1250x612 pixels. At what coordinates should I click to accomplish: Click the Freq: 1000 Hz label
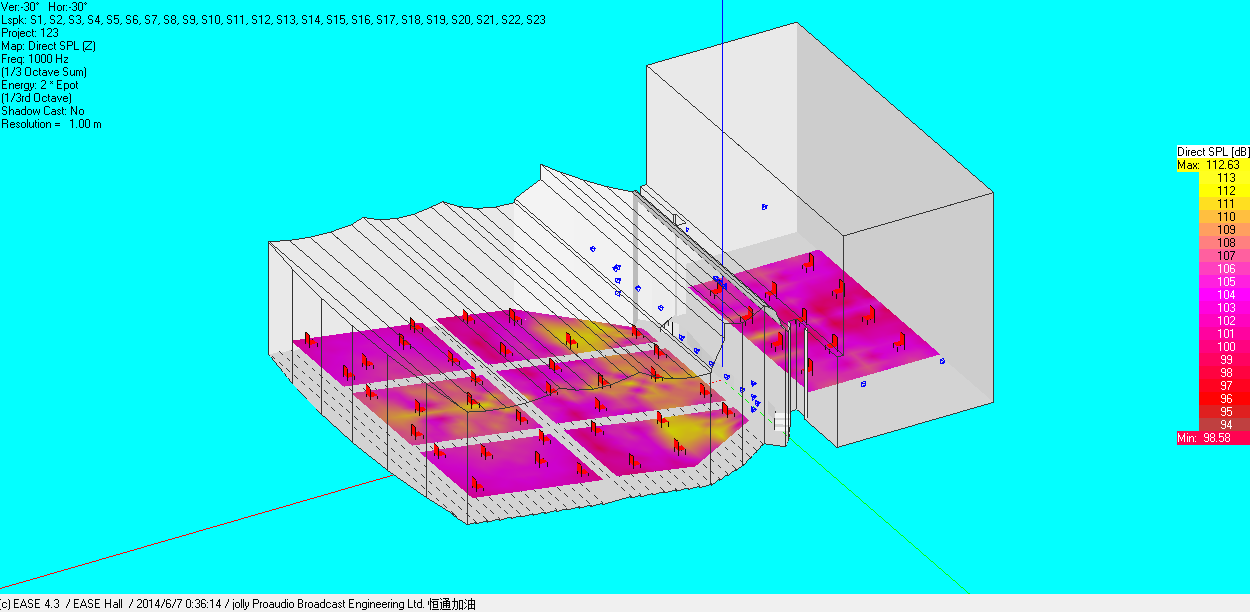(x=34, y=59)
